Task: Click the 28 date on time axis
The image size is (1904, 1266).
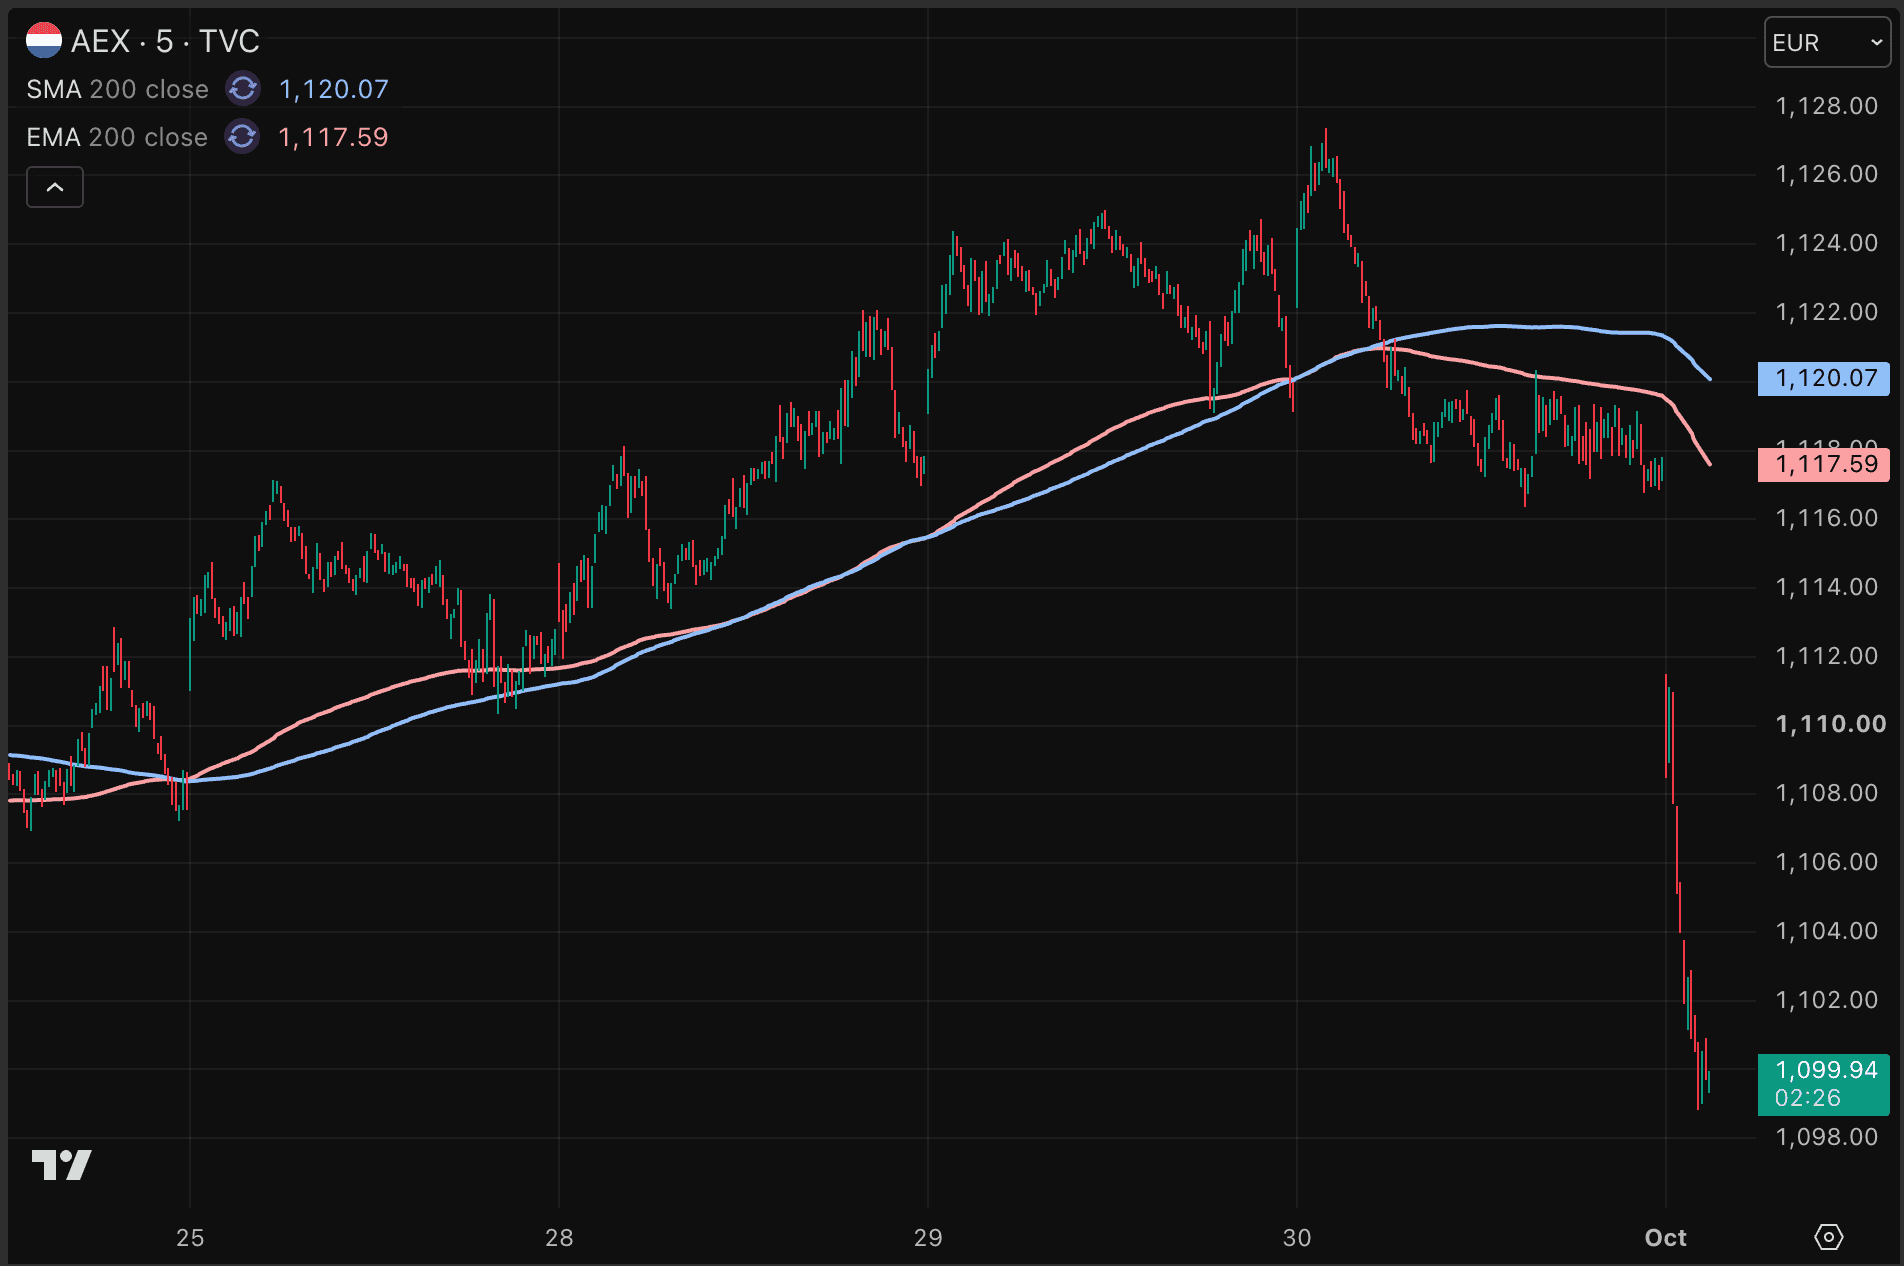Action: click(559, 1238)
